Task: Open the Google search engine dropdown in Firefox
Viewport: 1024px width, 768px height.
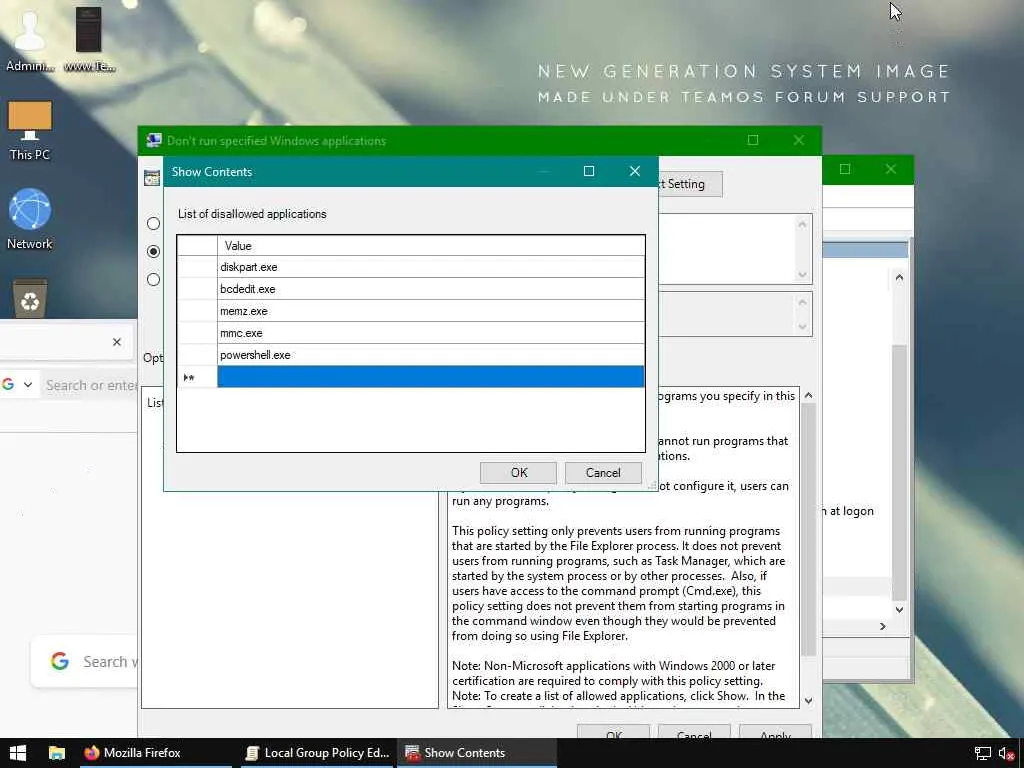Action: [18, 385]
